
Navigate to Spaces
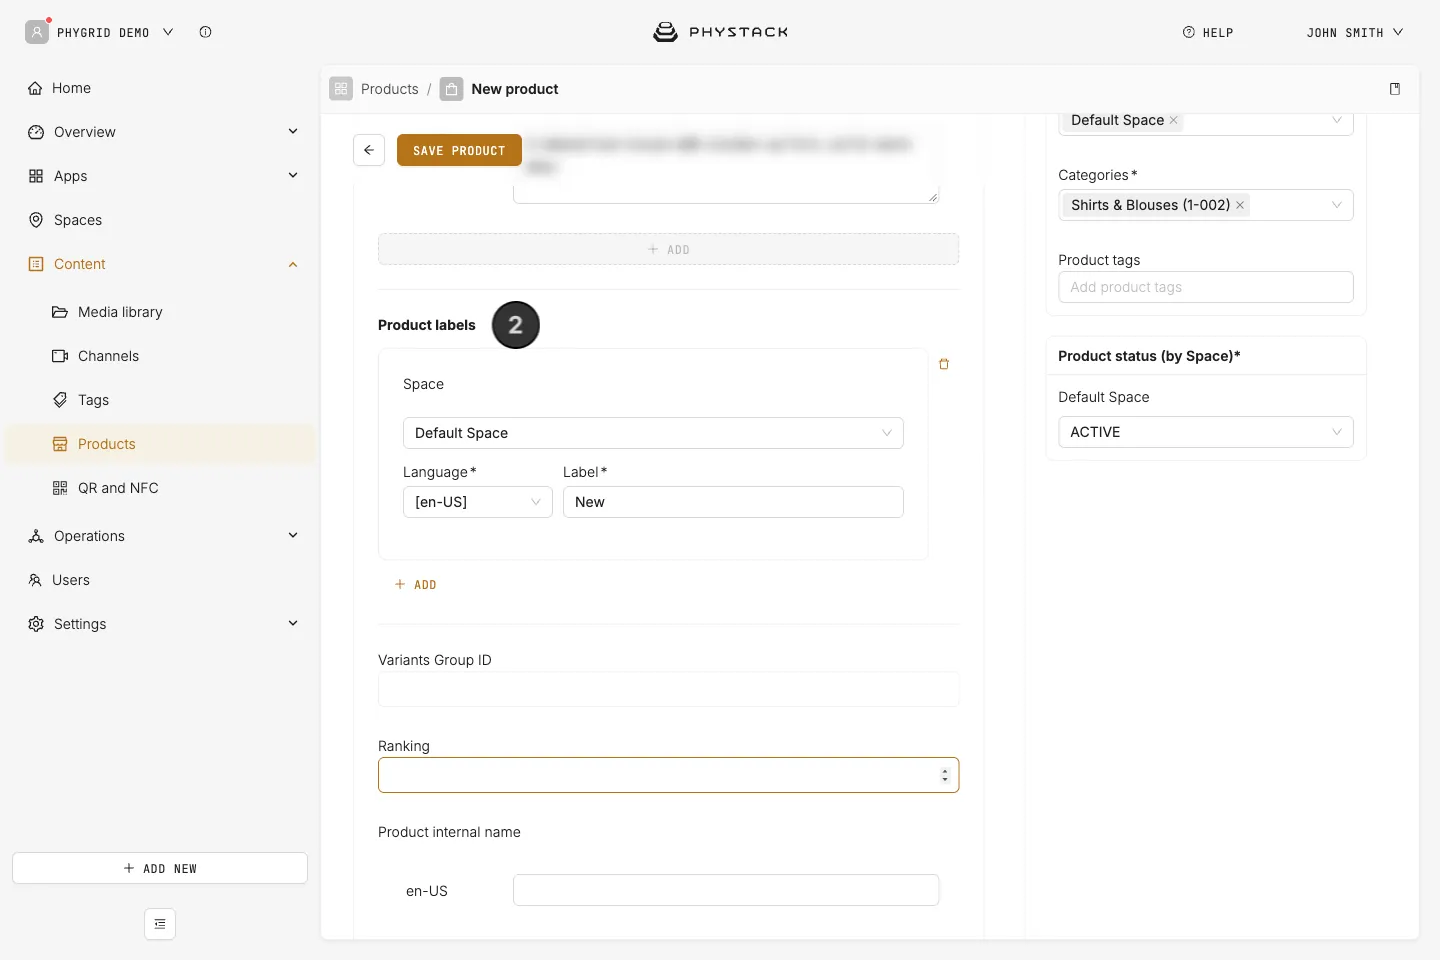pos(78,220)
